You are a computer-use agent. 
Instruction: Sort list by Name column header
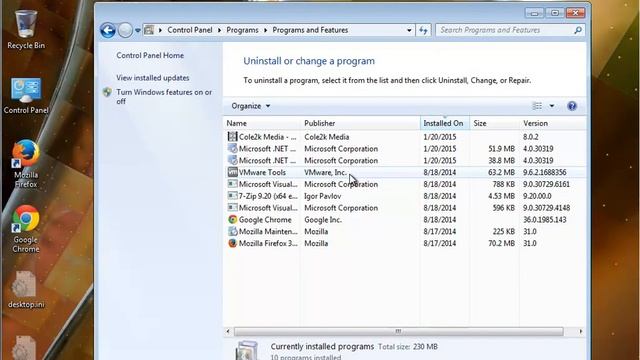pyautogui.click(x=261, y=123)
